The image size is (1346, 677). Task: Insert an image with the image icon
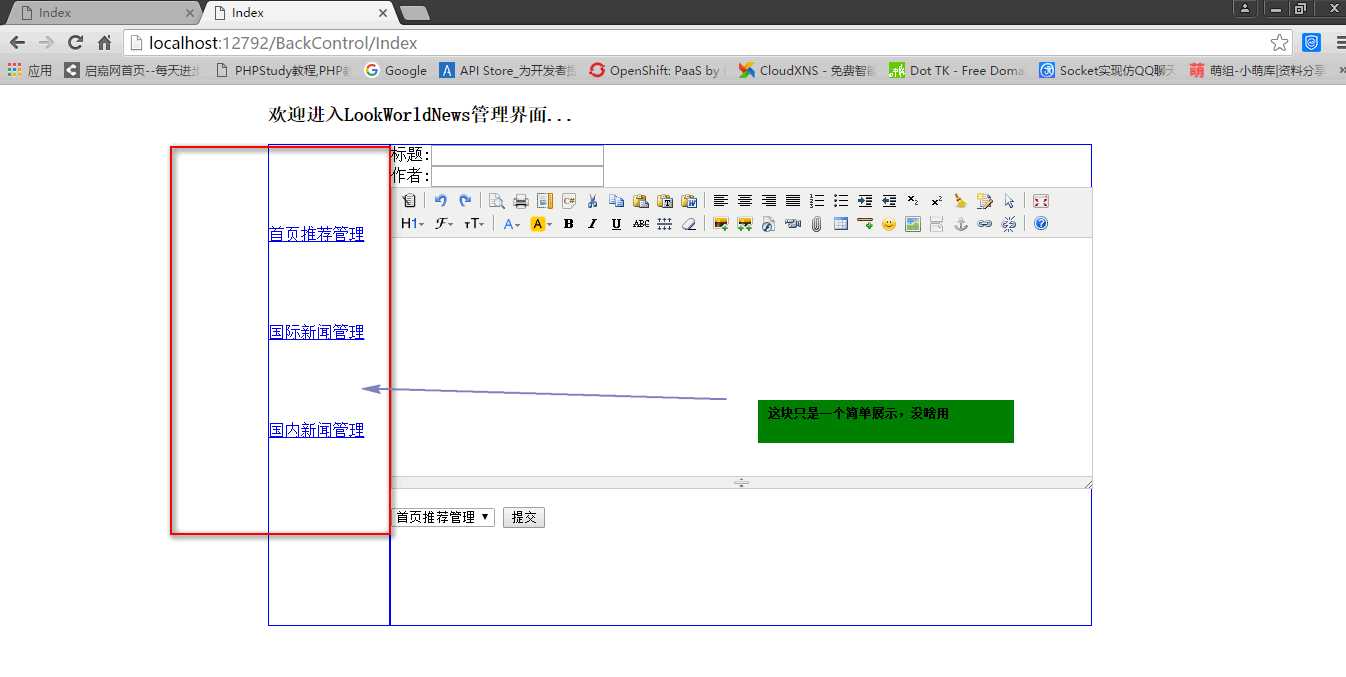[x=721, y=224]
